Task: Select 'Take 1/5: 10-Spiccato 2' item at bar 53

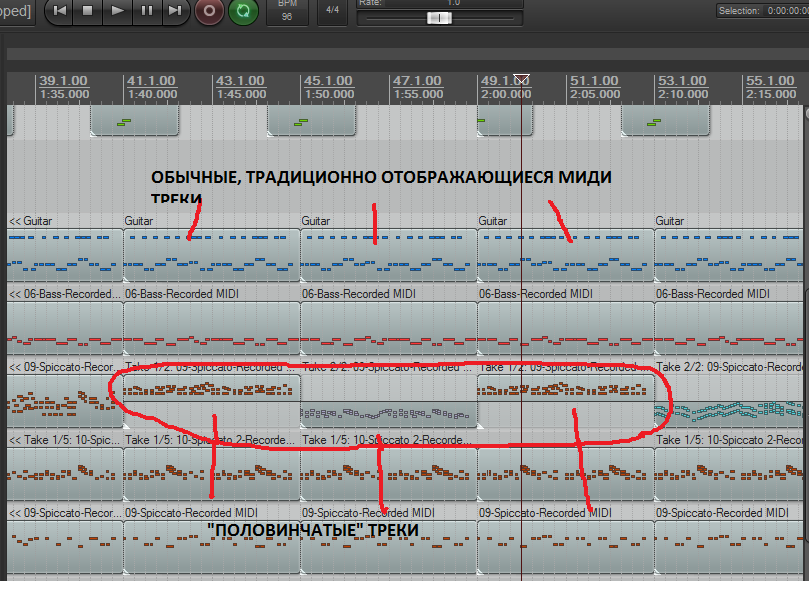Action: pos(729,474)
